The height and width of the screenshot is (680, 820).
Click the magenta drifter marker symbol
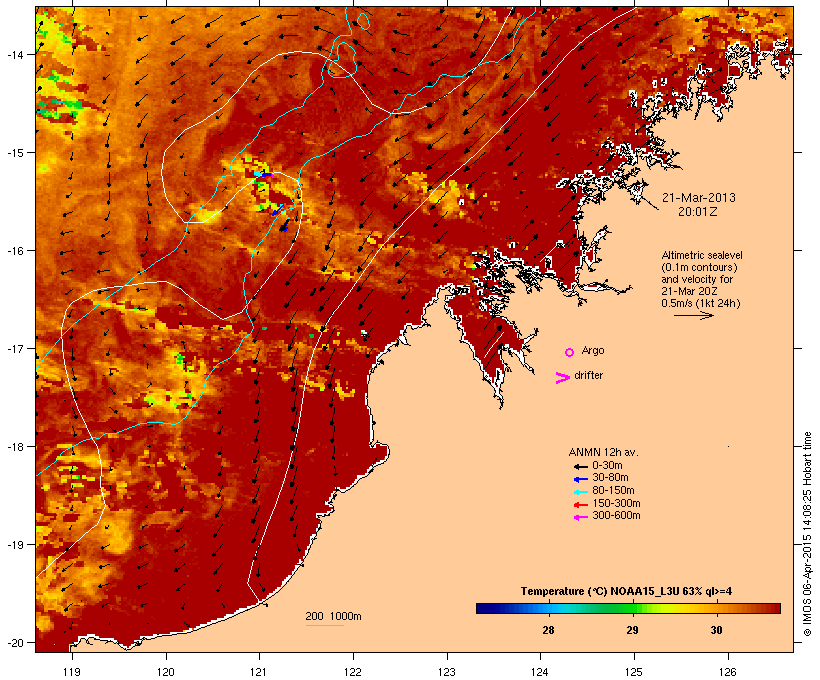562,378
